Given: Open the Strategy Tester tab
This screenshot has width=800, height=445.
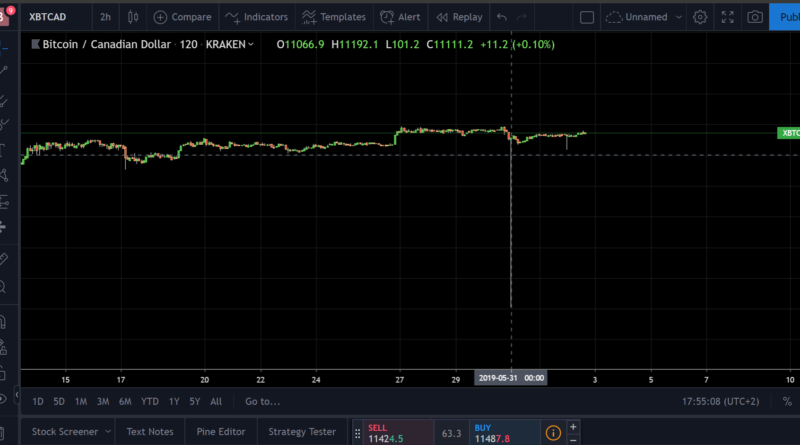Looking at the screenshot, I should pos(301,432).
